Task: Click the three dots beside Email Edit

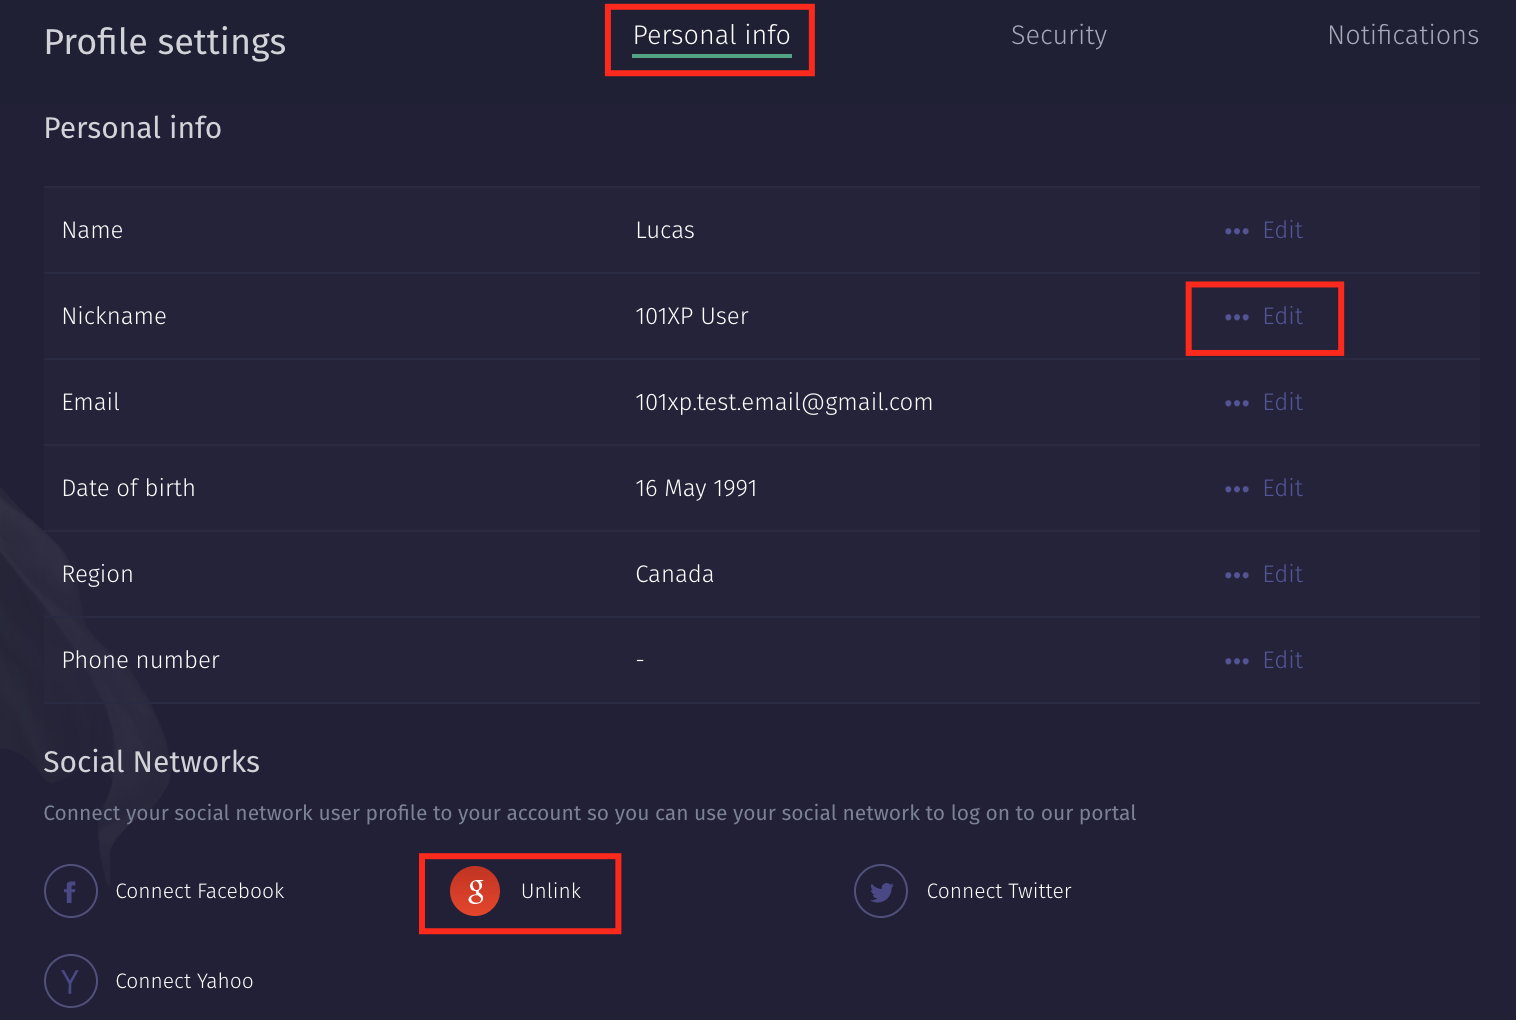Action: click(x=1237, y=403)
